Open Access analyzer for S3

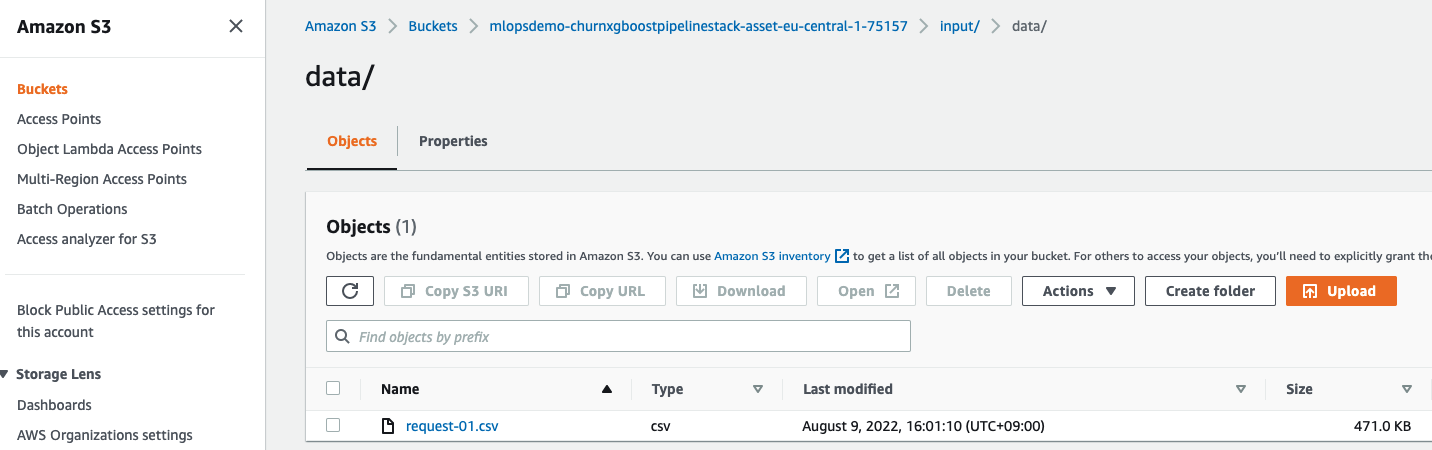87,239
